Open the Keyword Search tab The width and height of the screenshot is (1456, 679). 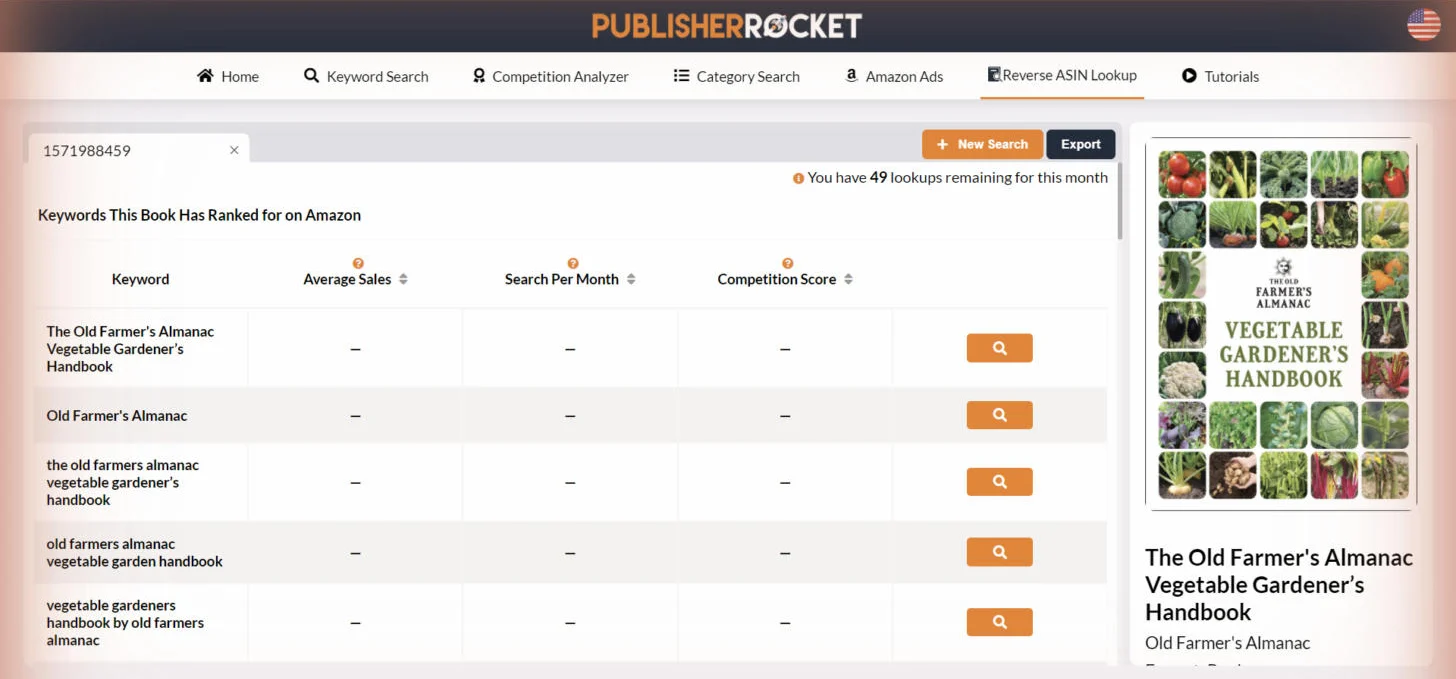(366, 76)
